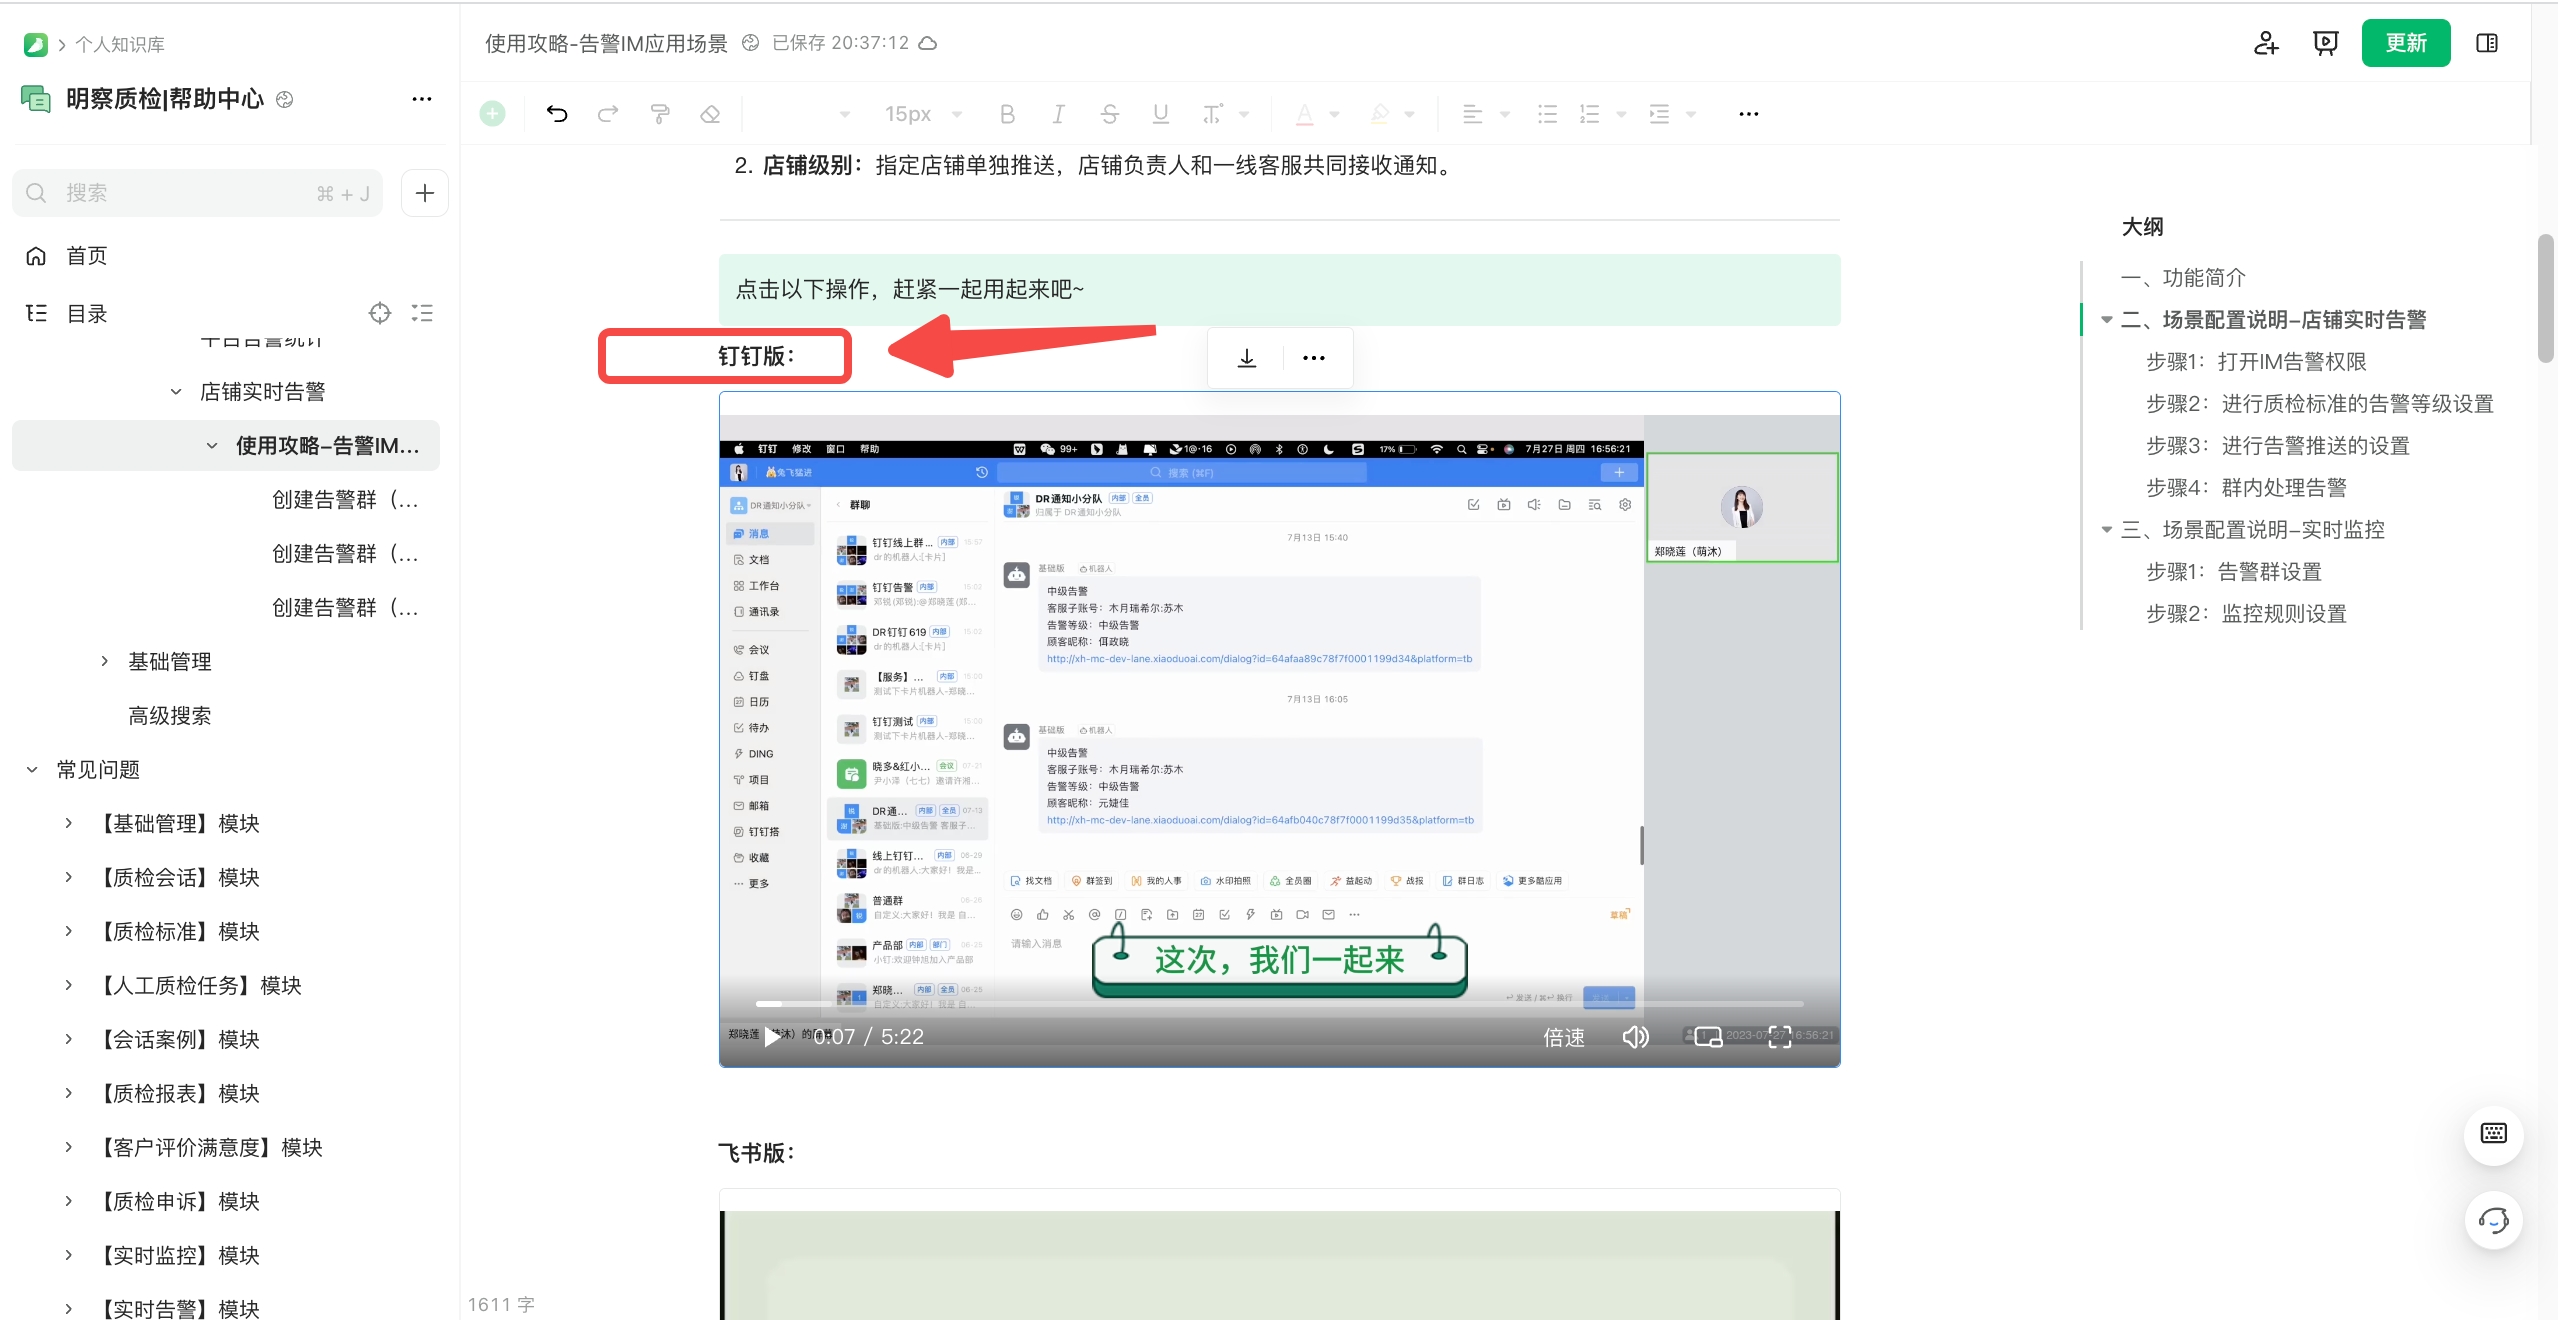Viewport: 2558px width, 1320px height.
Task: Open the superscript text style icon
Action: [x=1212, y=114]
